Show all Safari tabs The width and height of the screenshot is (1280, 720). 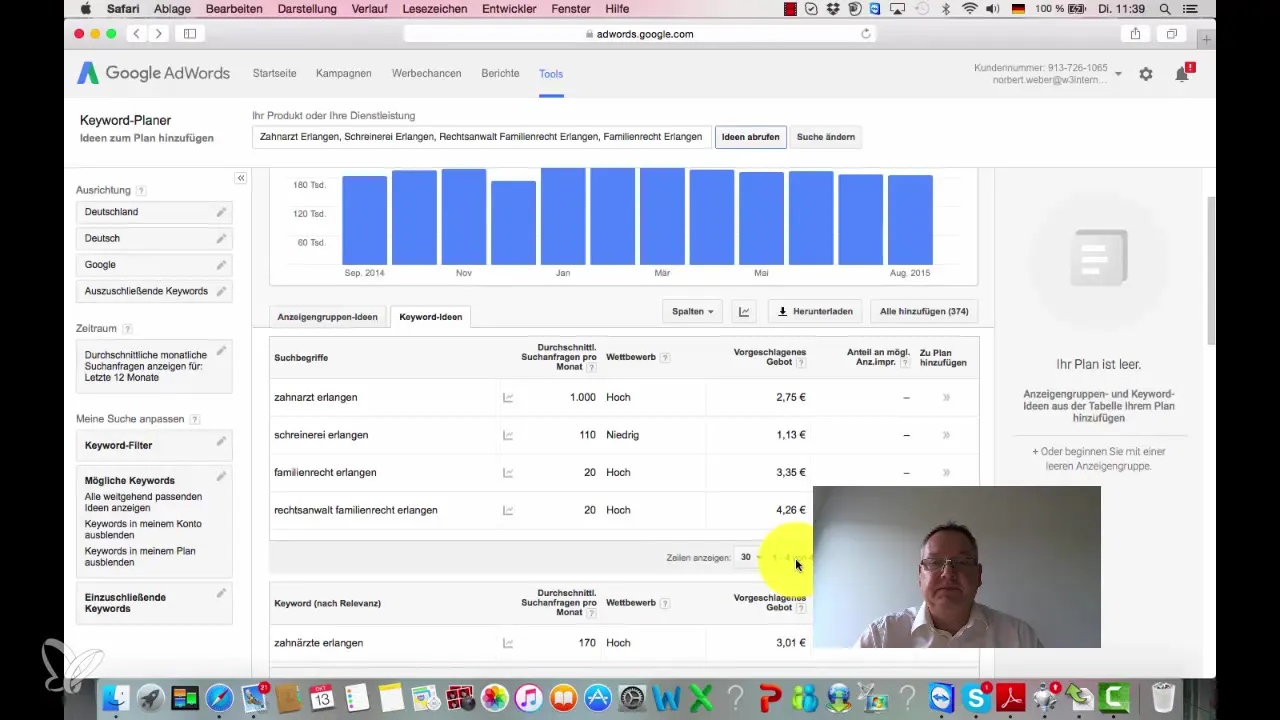pos(1171,34)
